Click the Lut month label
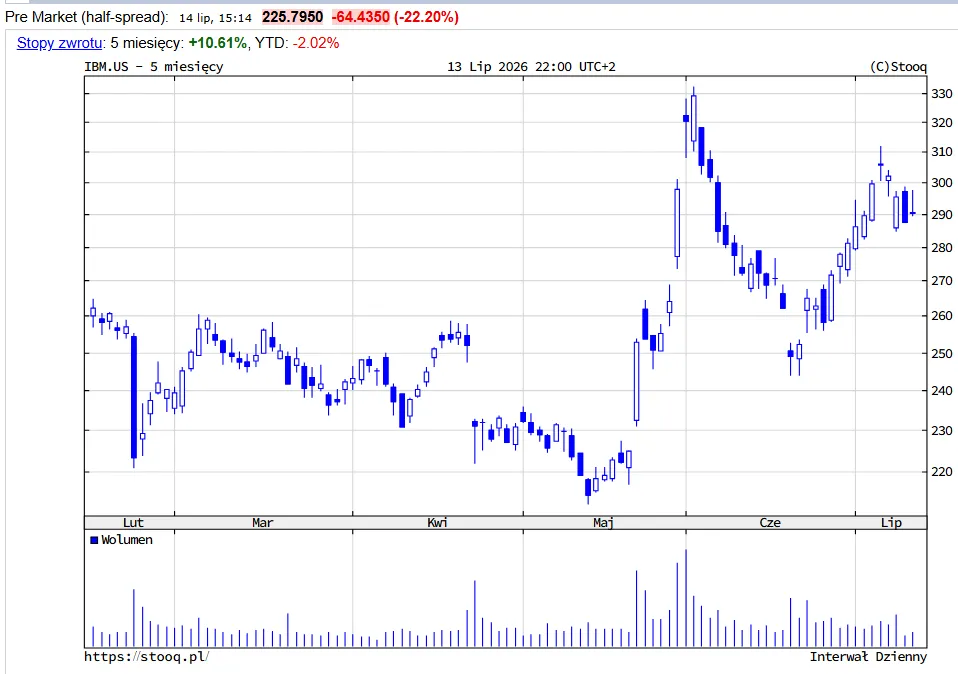The height and width of the screenshot is (674, 958). [133, 522]
